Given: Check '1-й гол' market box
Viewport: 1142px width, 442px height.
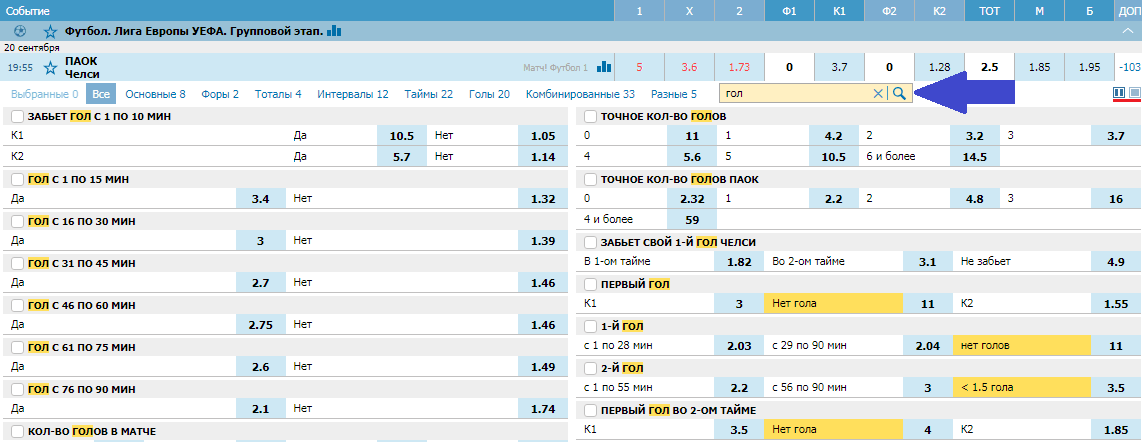Looking at the screenshot, I should [x=590, y=326].
